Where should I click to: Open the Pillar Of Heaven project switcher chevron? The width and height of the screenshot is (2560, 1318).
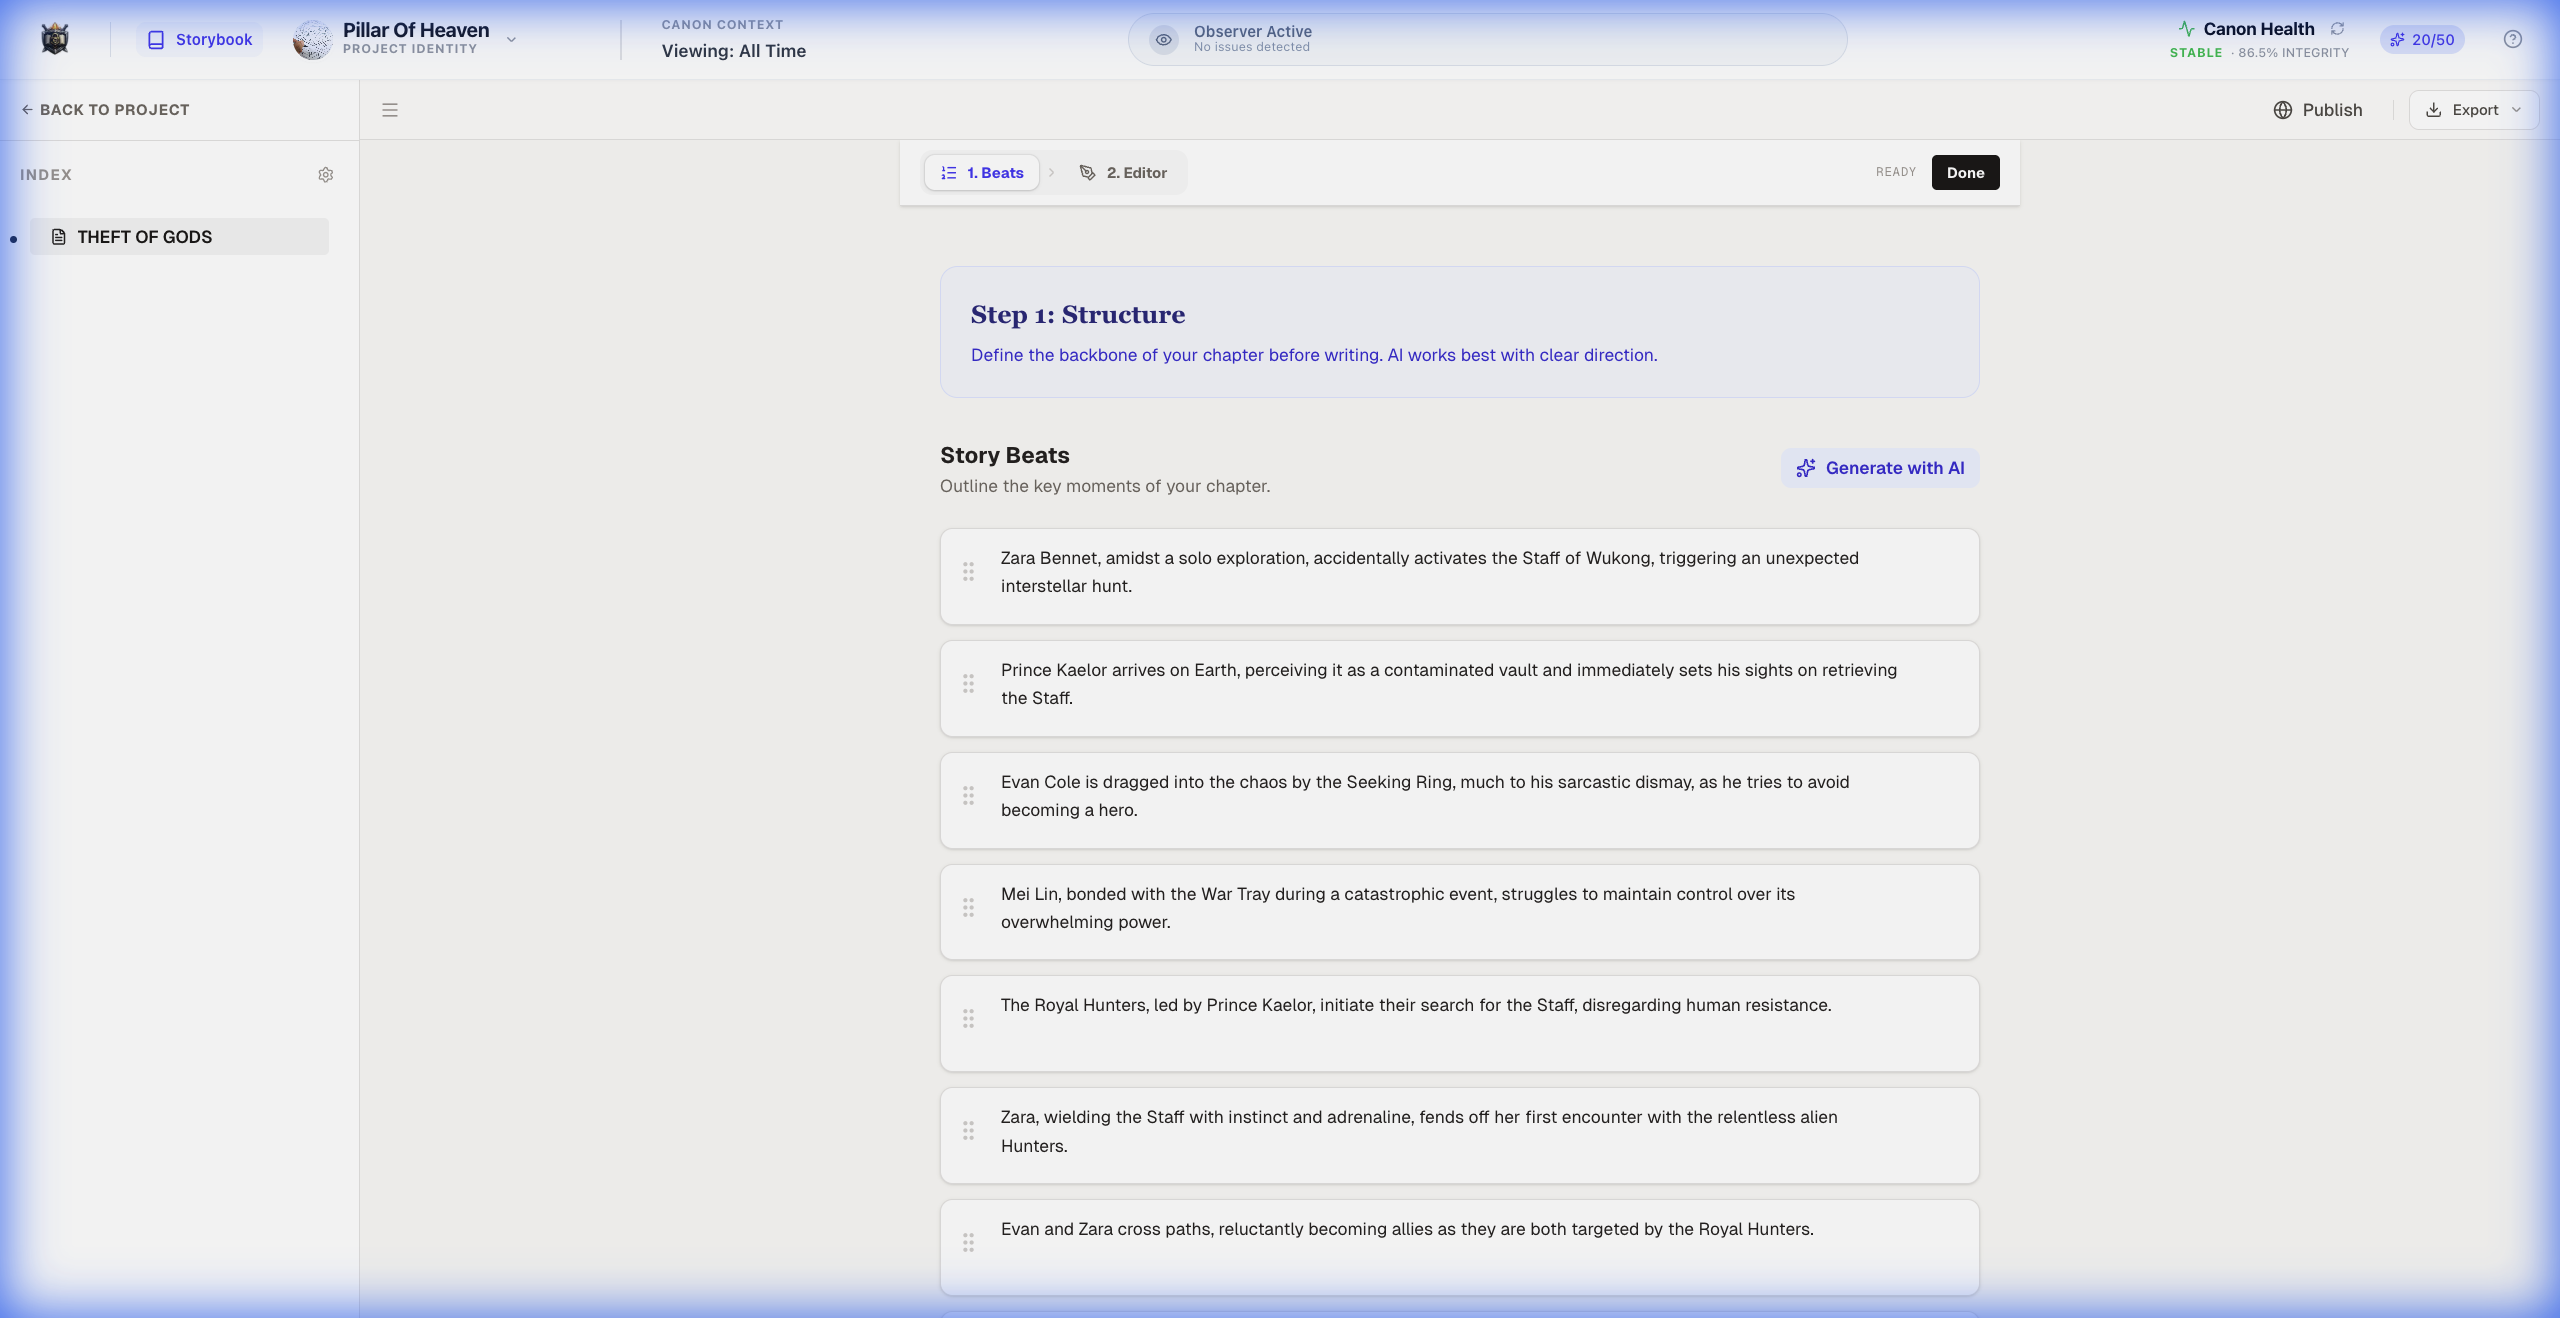click(x=512, y=40)
